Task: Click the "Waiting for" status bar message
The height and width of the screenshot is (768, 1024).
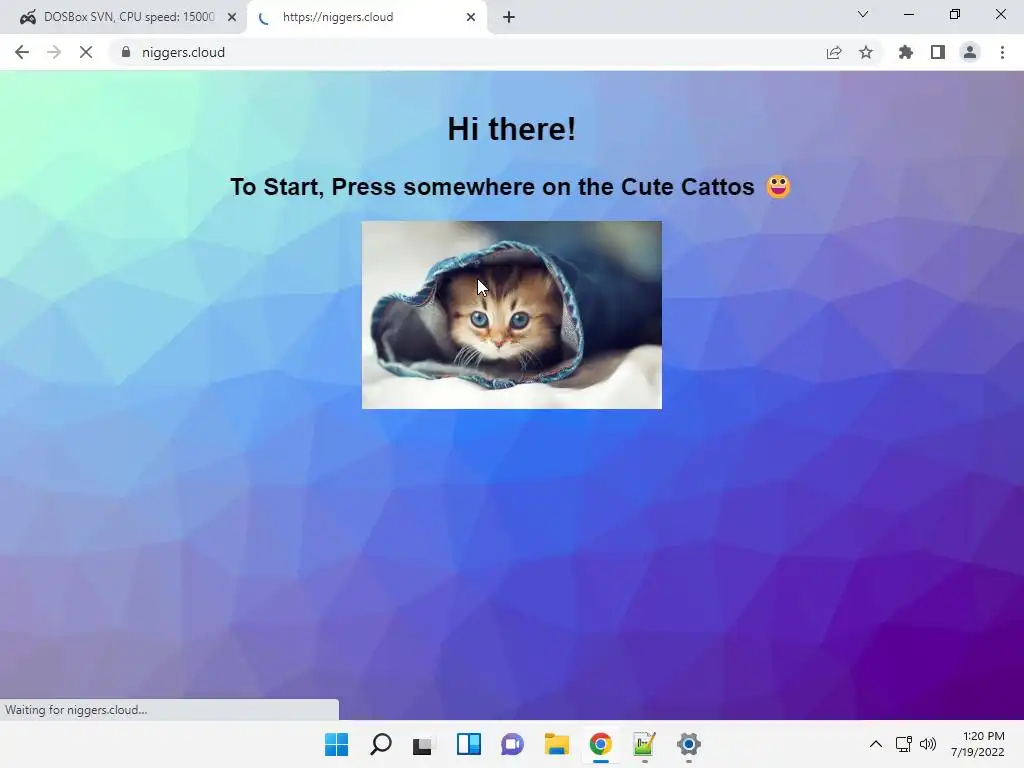Action: tap(76, 710)
